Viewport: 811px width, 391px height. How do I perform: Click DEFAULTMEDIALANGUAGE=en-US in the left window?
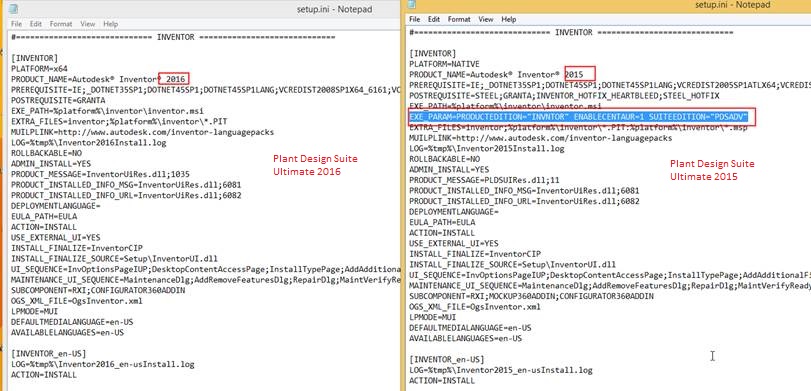point(72,322)
